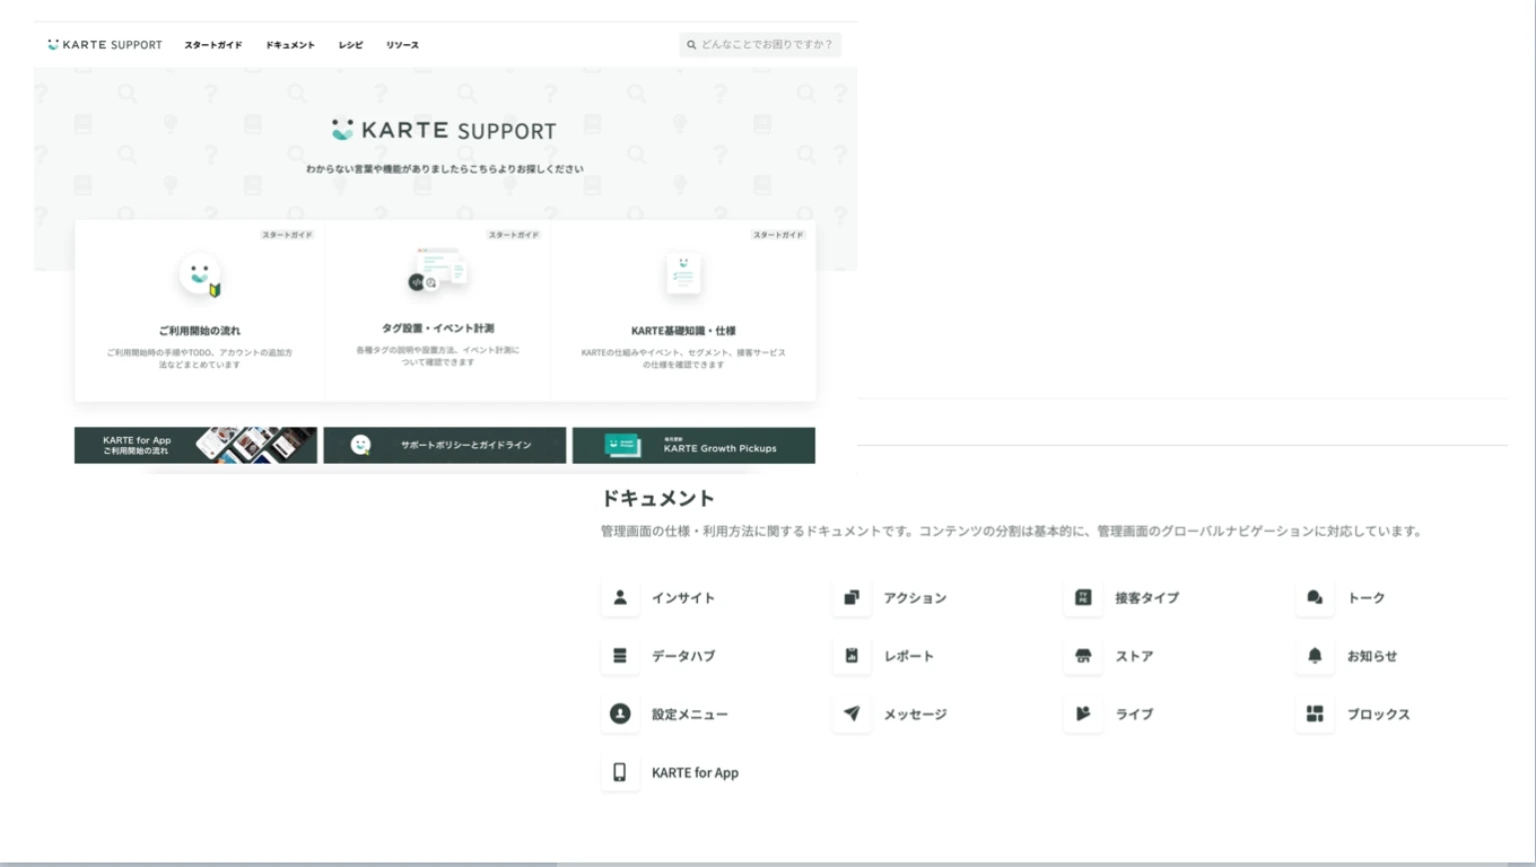
Task: Open the KARTE for App ご利用開始の流れ banner
Action: pos(196,445)
